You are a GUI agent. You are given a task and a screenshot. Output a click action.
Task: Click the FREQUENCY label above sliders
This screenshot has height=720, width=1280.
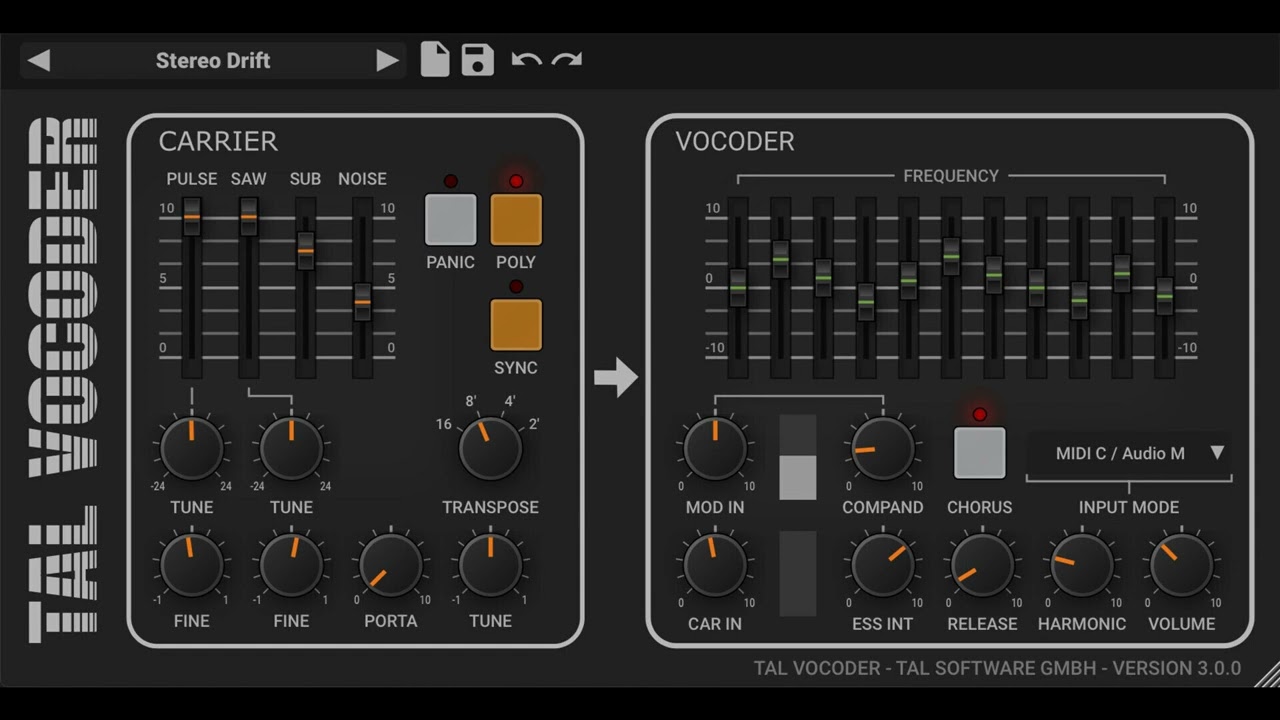pos(951,176)
